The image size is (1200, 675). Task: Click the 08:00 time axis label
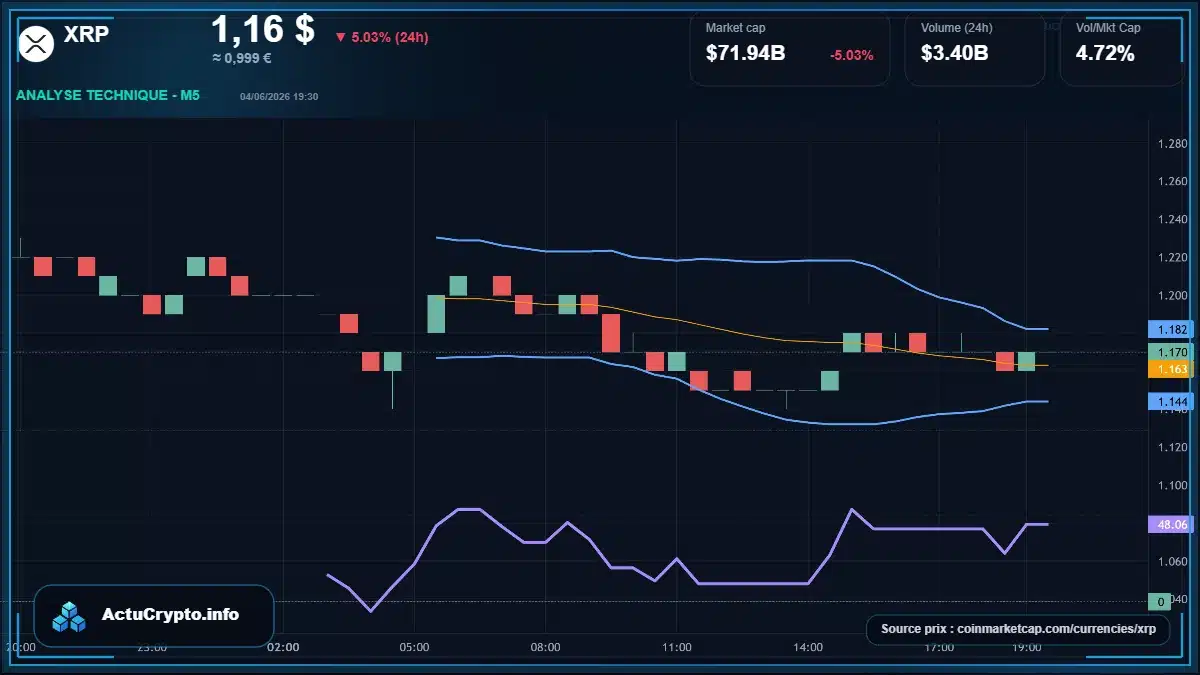tap(545, 648)
